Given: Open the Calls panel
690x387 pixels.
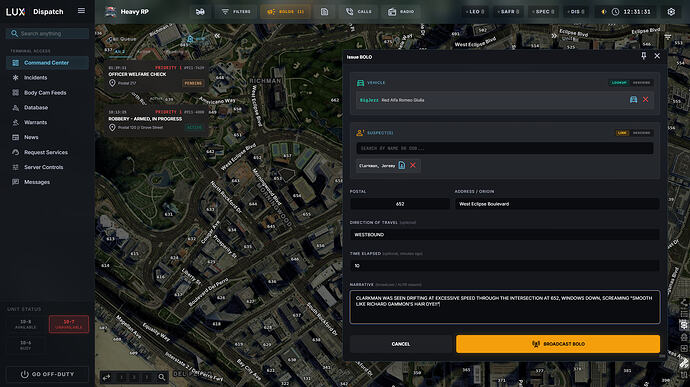Looking at the screenshot, I should (x=359, y=12).
